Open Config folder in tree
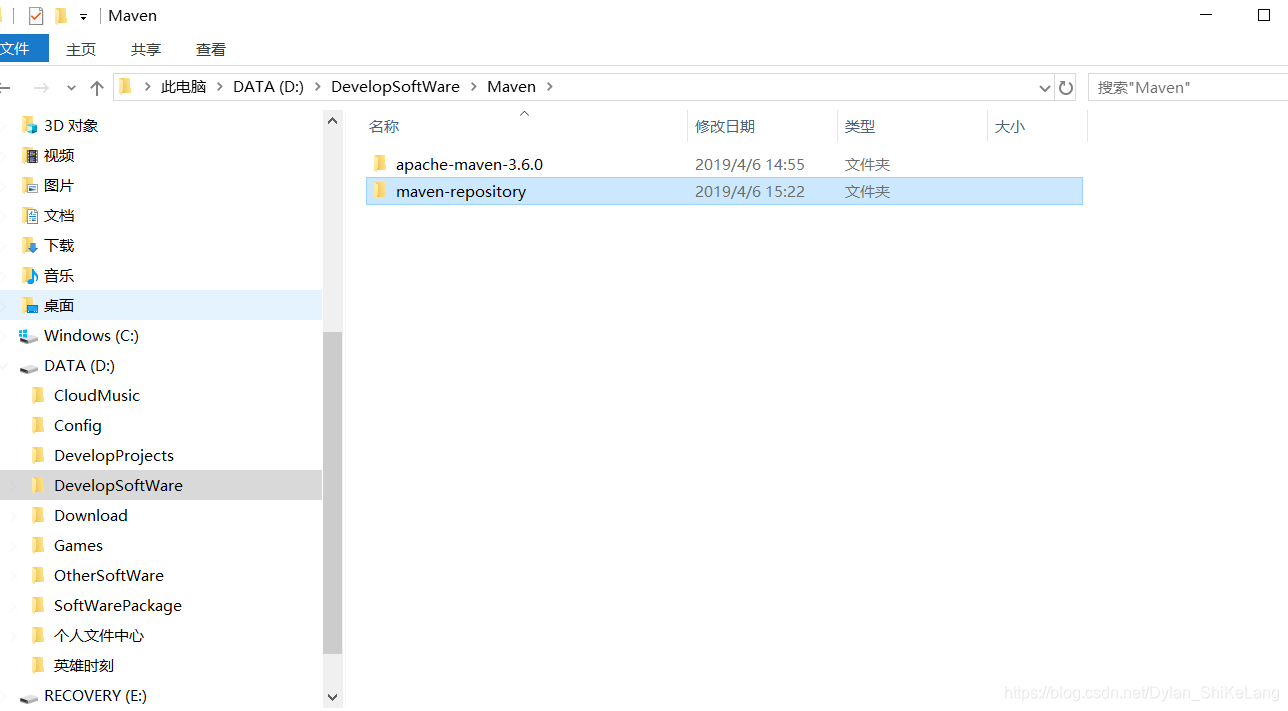Viewport: 1288px width, 711px height. [78, 426]
